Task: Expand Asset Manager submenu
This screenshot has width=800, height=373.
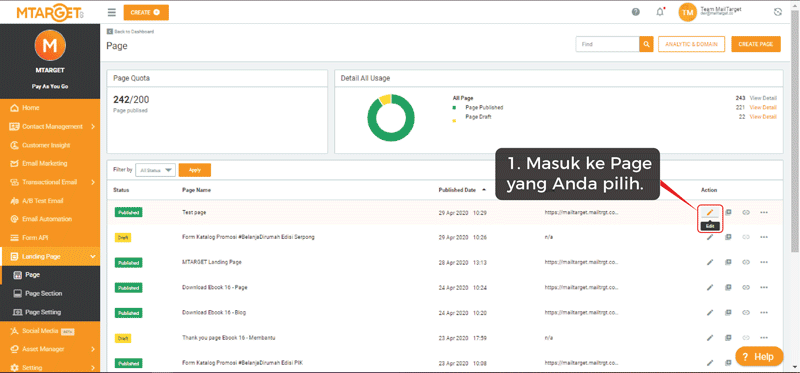Action: pyautogui.click(x=93, y=350)
